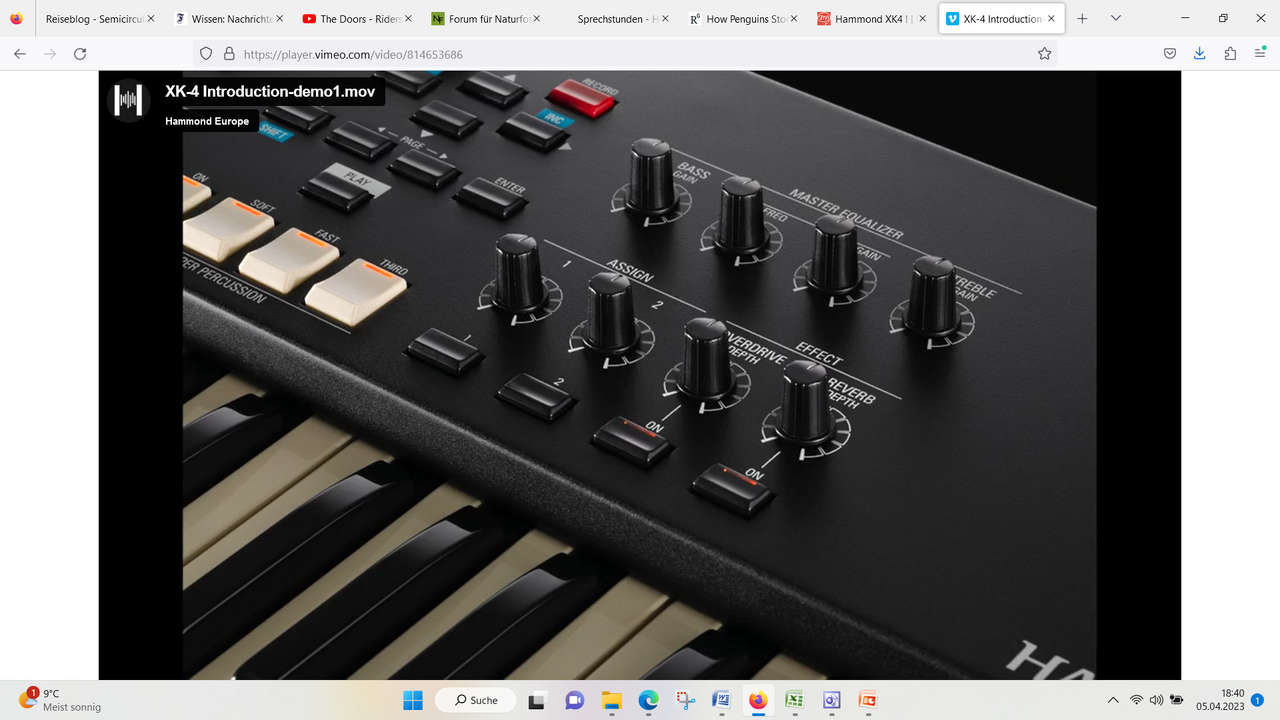Open the Firefox extensions menu
This screenshot has width=1280, height=720.
(x=1230, y=54)
